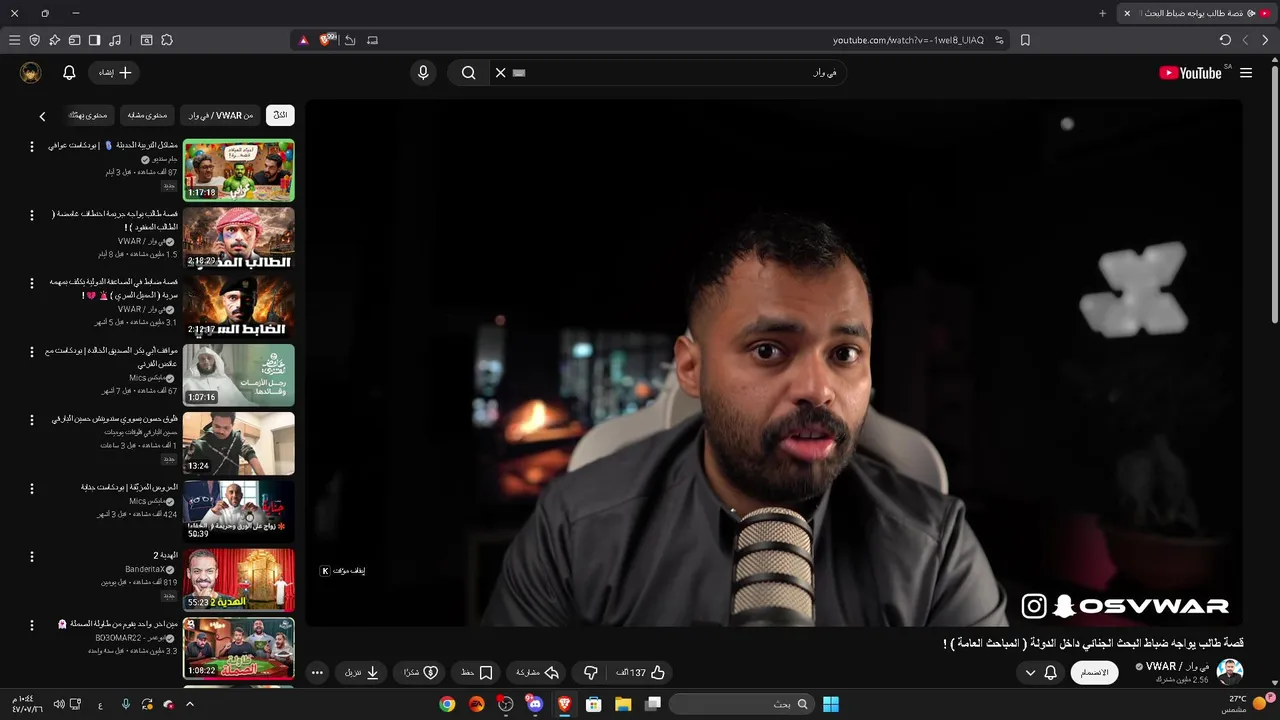
Task: Dislike the video
Action: pos(590,673)
